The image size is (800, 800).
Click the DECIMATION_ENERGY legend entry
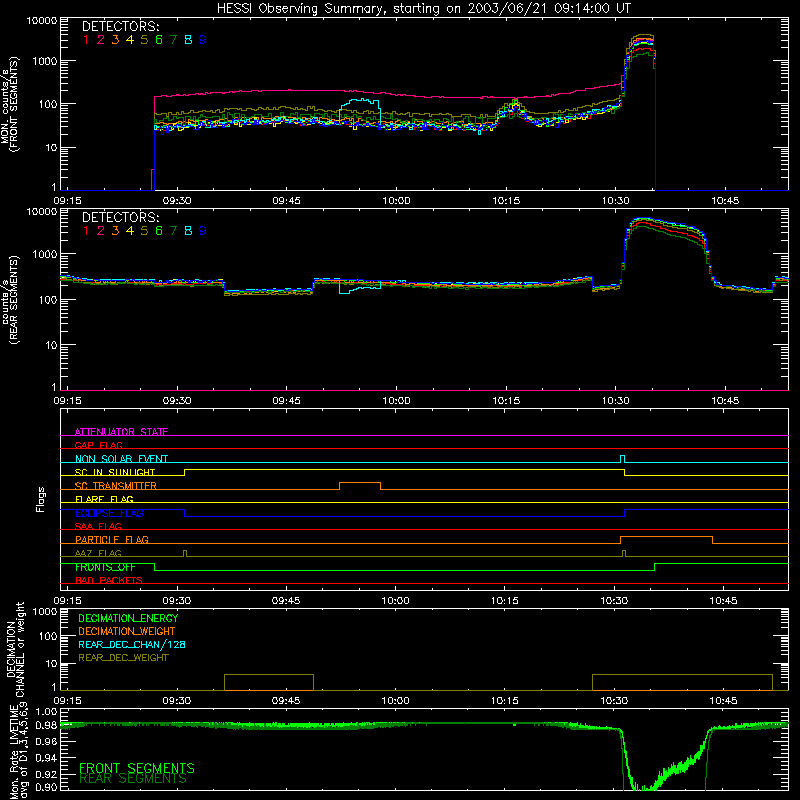pos(128,618)
